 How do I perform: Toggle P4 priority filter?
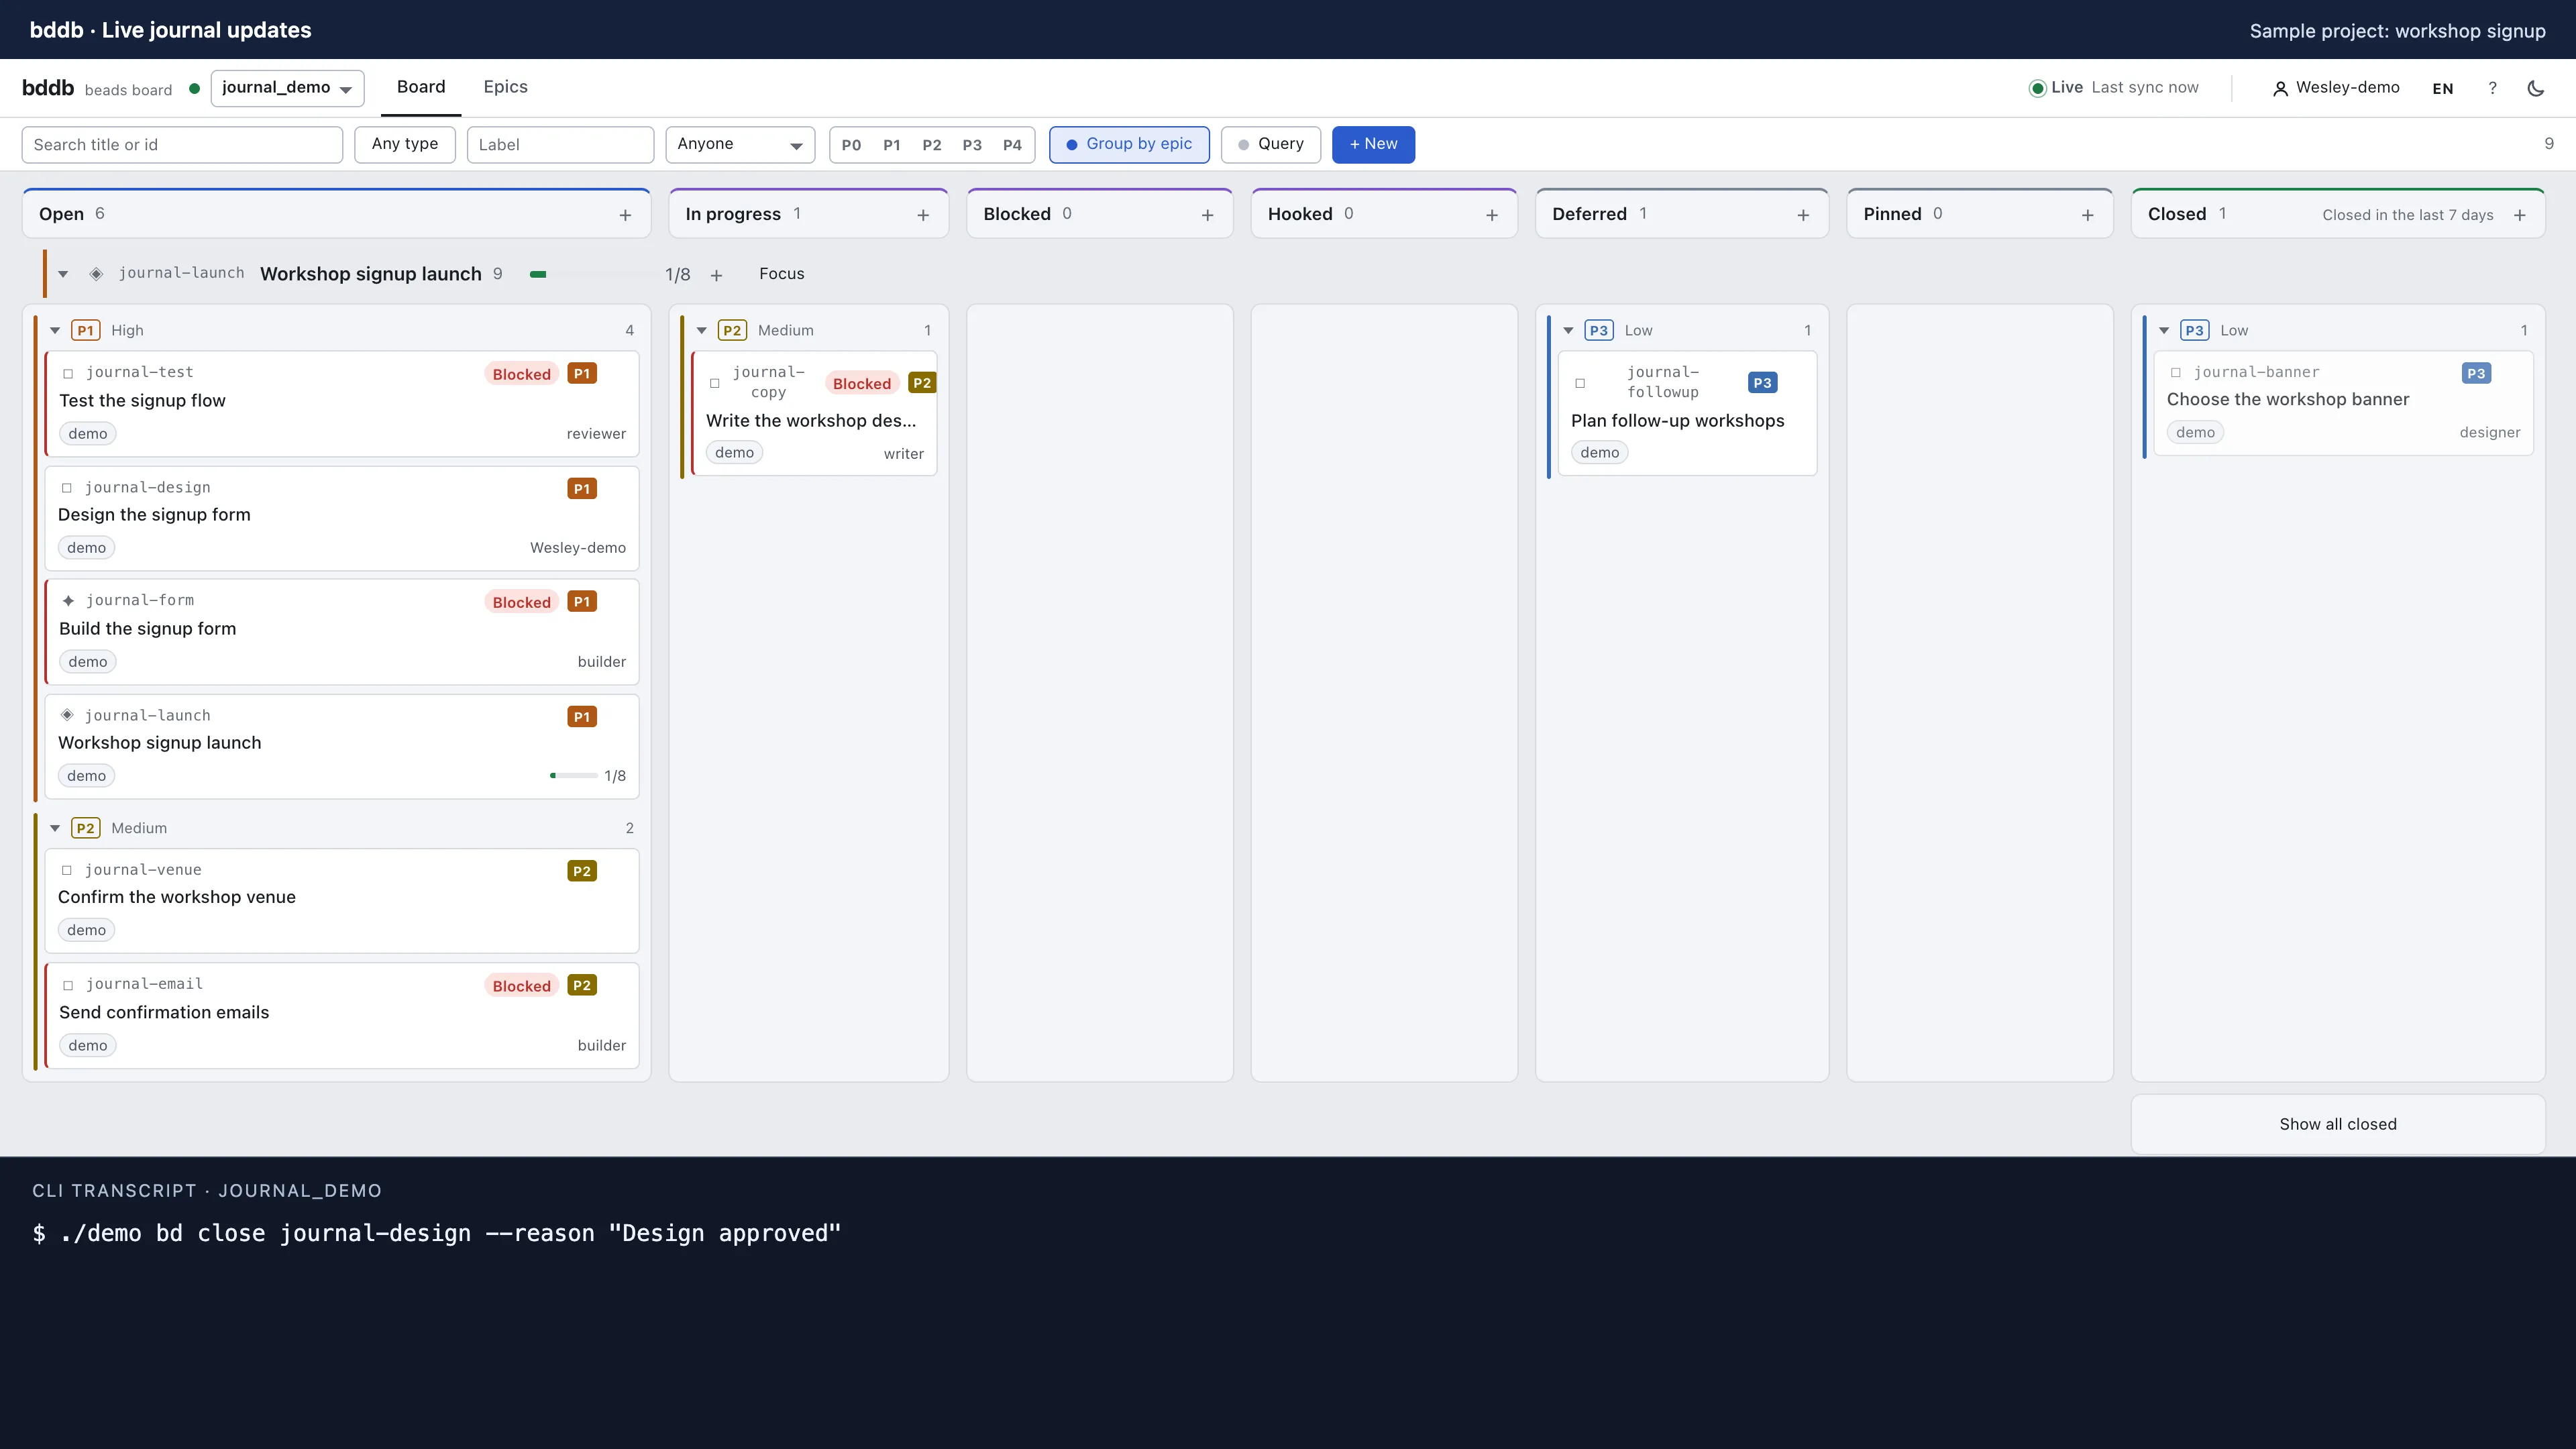coord(1012,145)
